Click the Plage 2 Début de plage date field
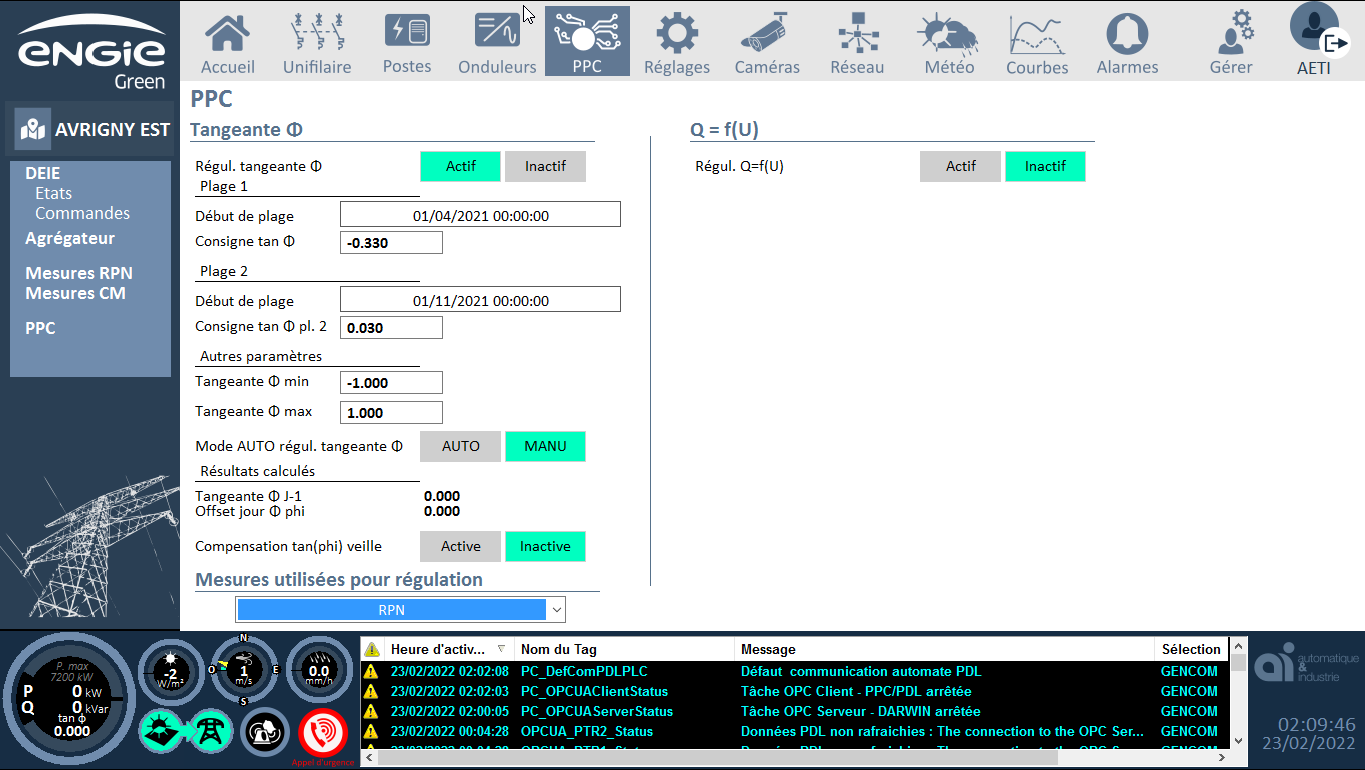 [480, 300]
